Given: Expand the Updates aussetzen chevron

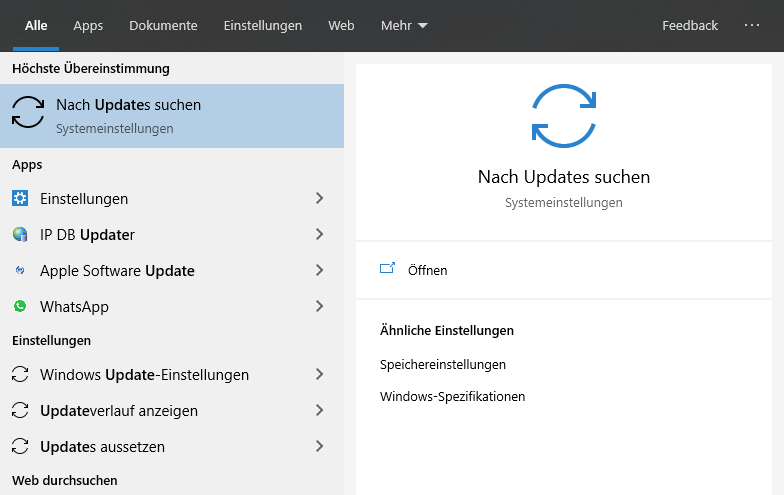Looking at the screenshot, I should click(320, 446).
